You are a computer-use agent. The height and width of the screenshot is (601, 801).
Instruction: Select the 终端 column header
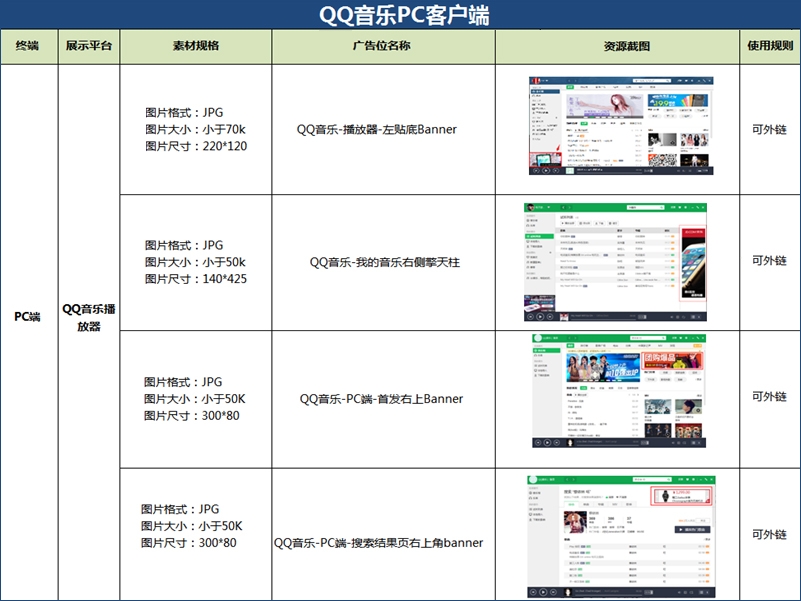28,45
